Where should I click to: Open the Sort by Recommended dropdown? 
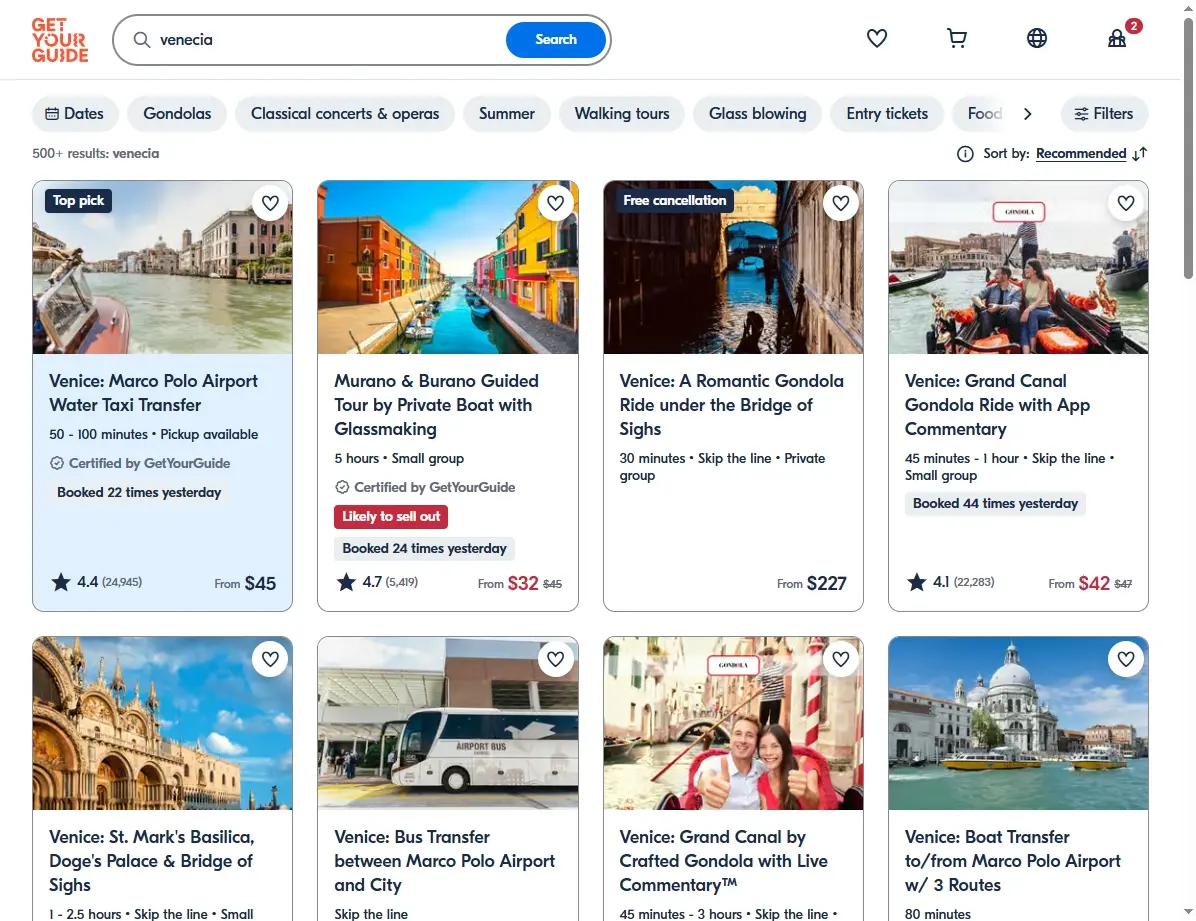(x=1081, y=154)
